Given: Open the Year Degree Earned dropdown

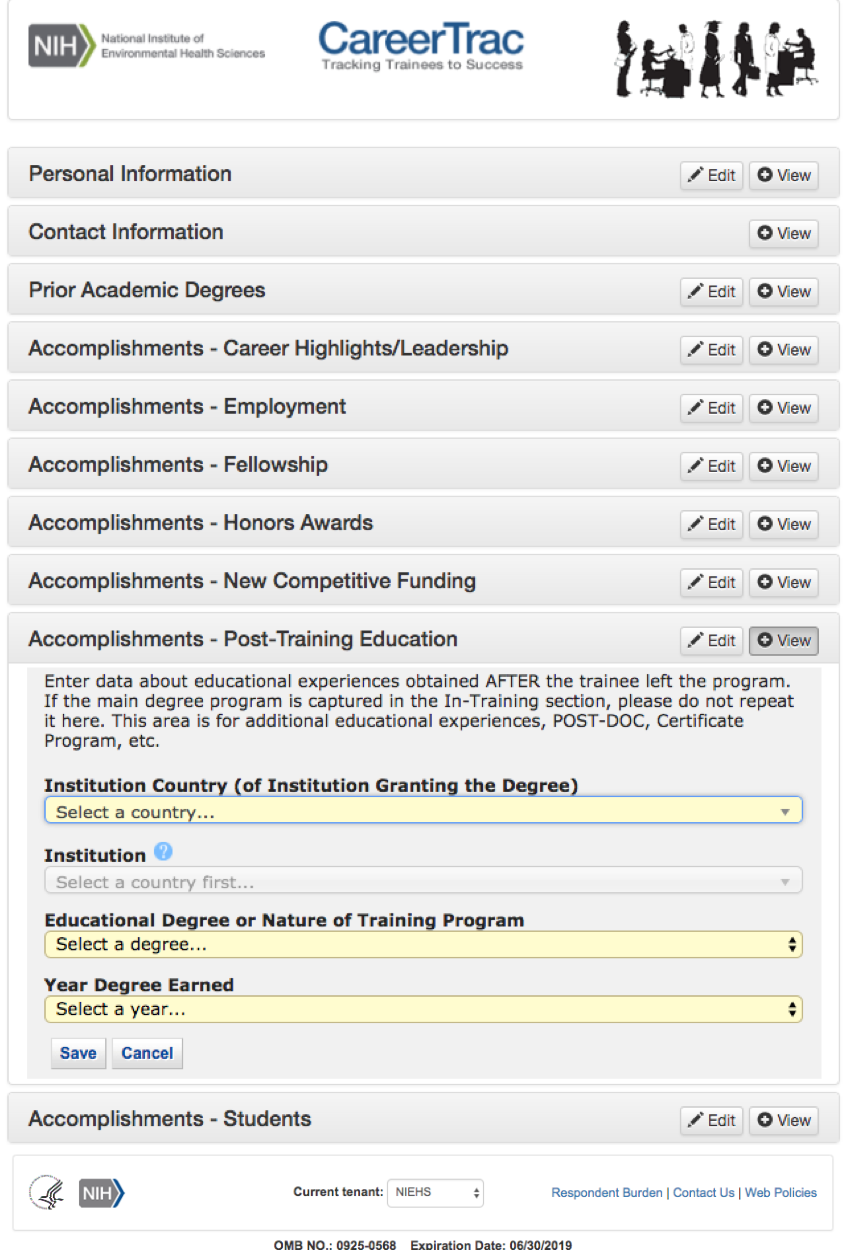Looking at the screenshot, I should (423, 1009).
